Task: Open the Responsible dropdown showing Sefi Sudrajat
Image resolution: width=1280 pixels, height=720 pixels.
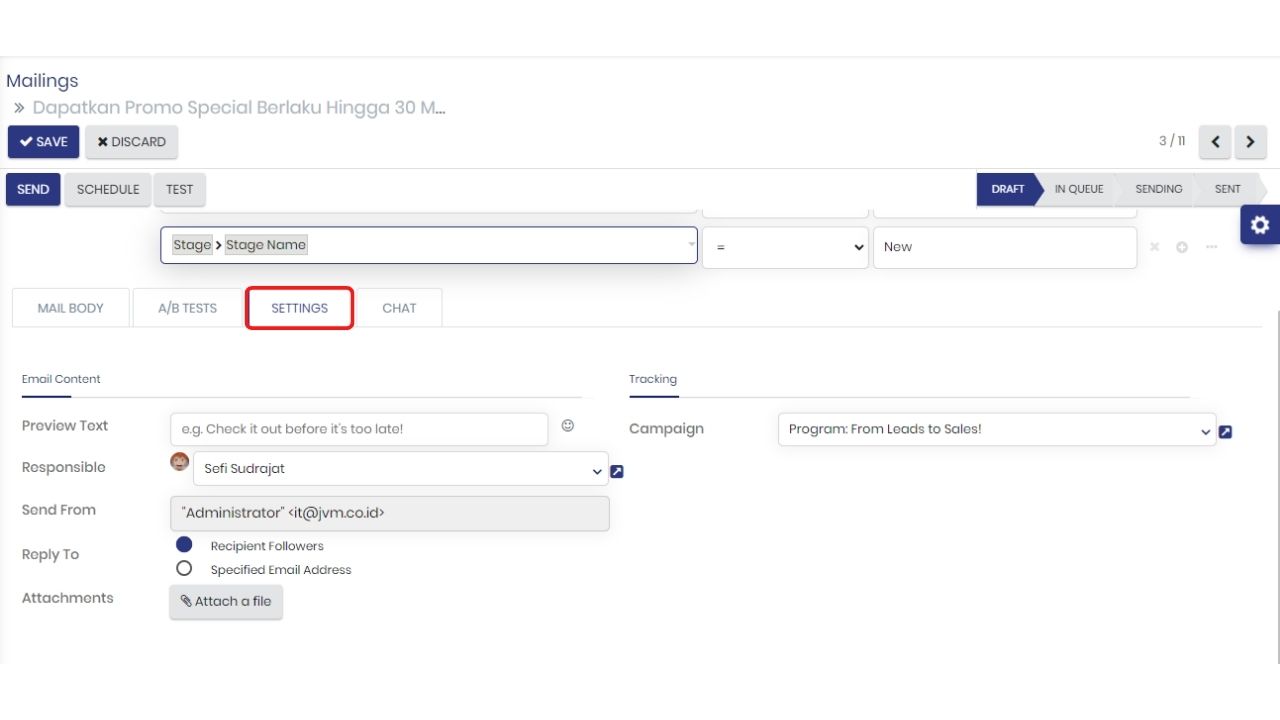Action: pyautogui.click(x=400, y=469)
